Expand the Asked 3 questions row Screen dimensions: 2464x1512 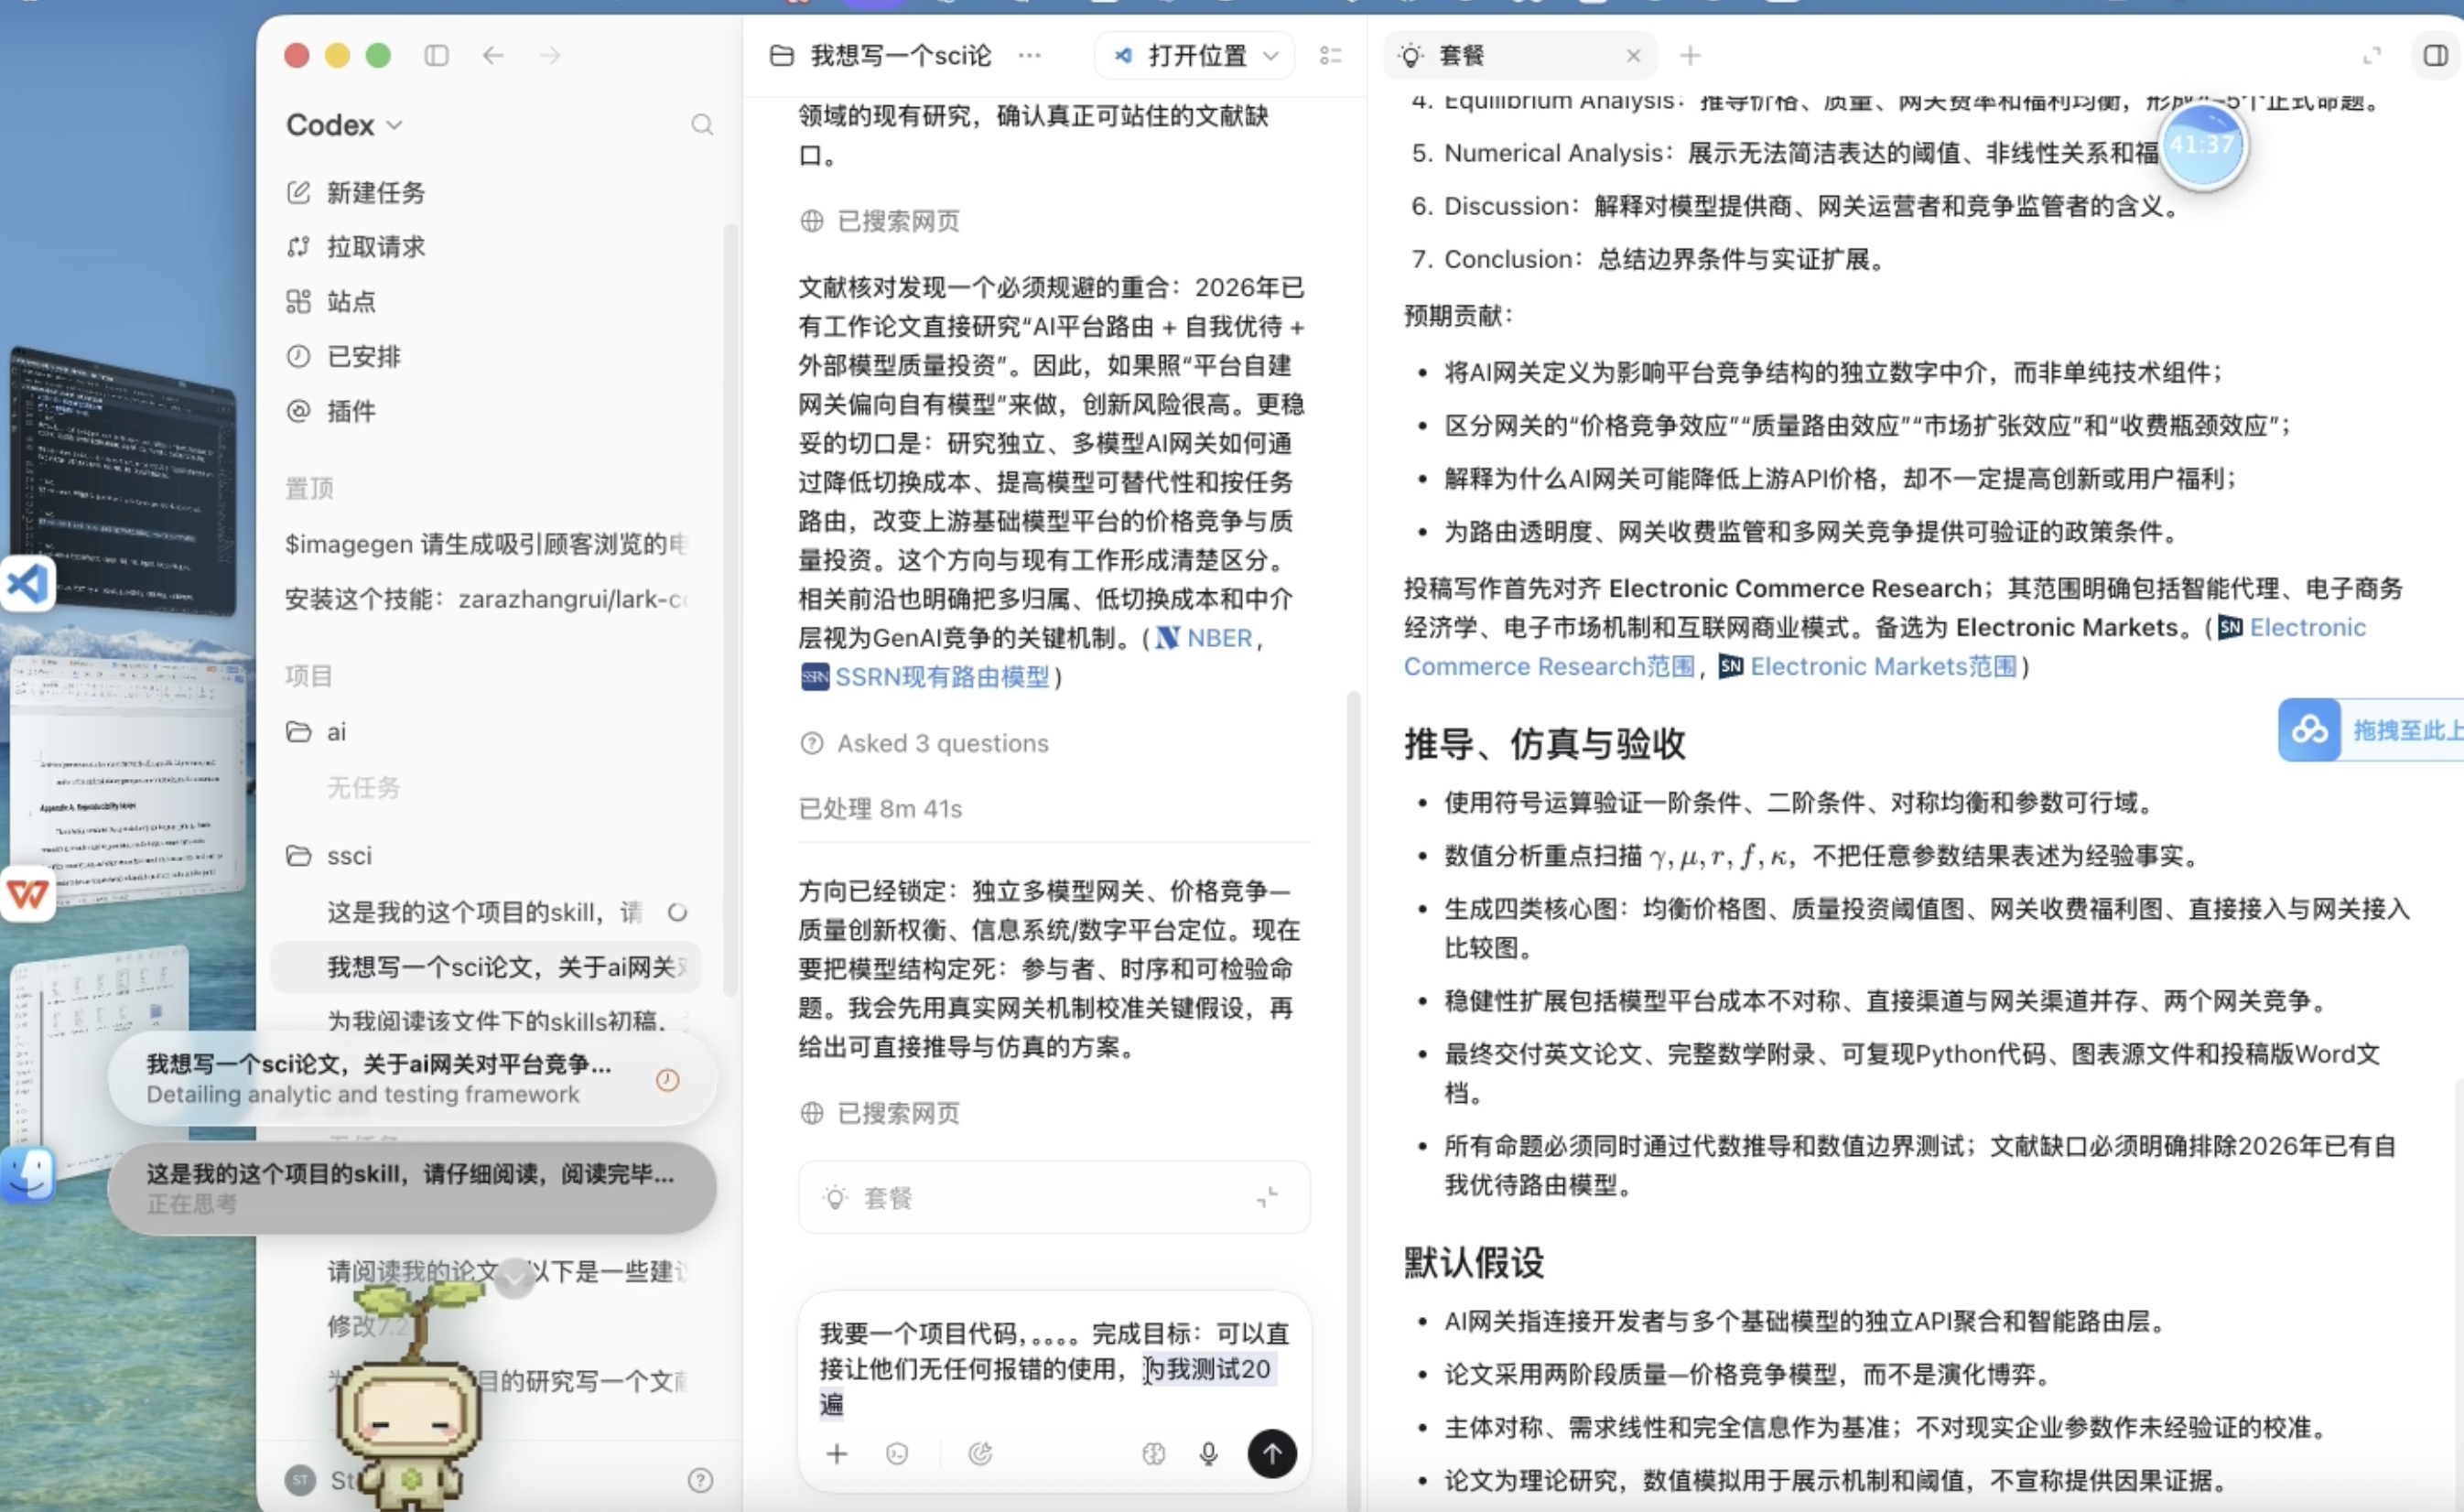tap(925, 743)
